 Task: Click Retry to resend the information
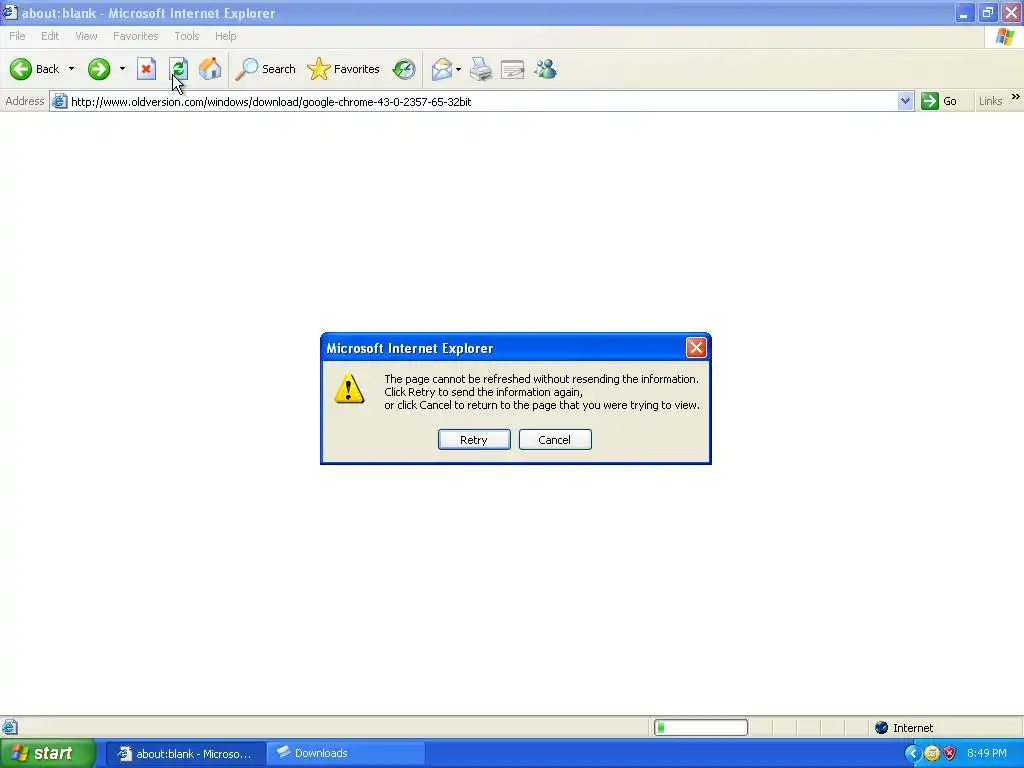click(474, 440)
